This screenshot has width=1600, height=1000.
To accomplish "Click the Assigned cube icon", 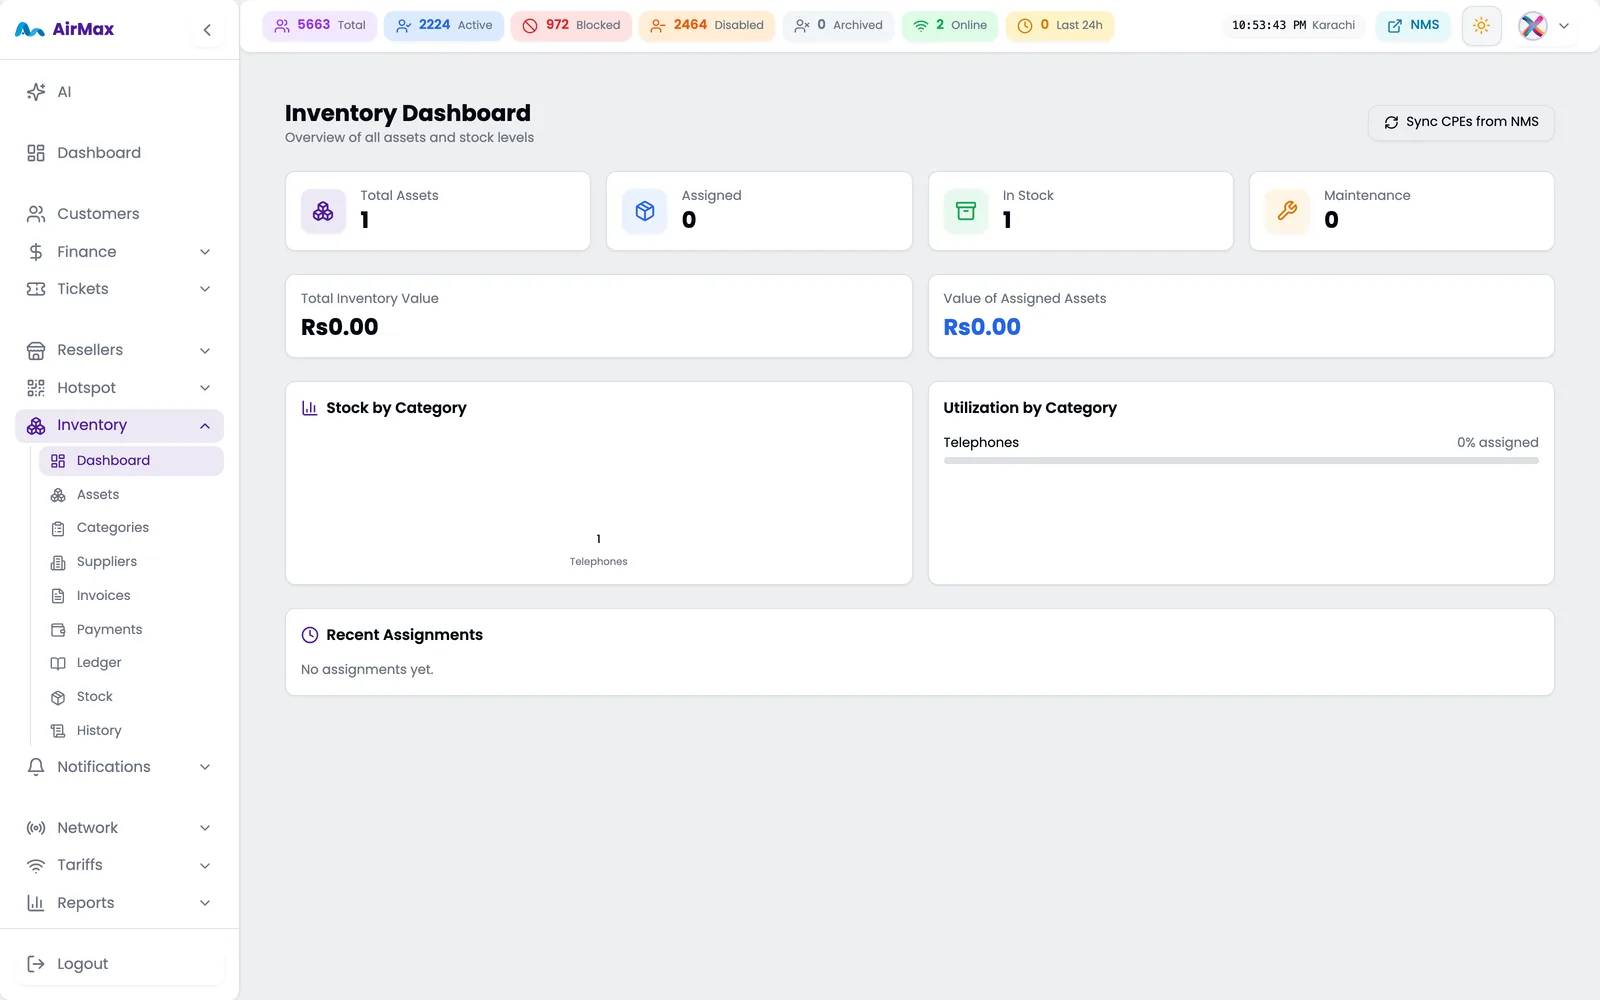I will pos(645,211).
